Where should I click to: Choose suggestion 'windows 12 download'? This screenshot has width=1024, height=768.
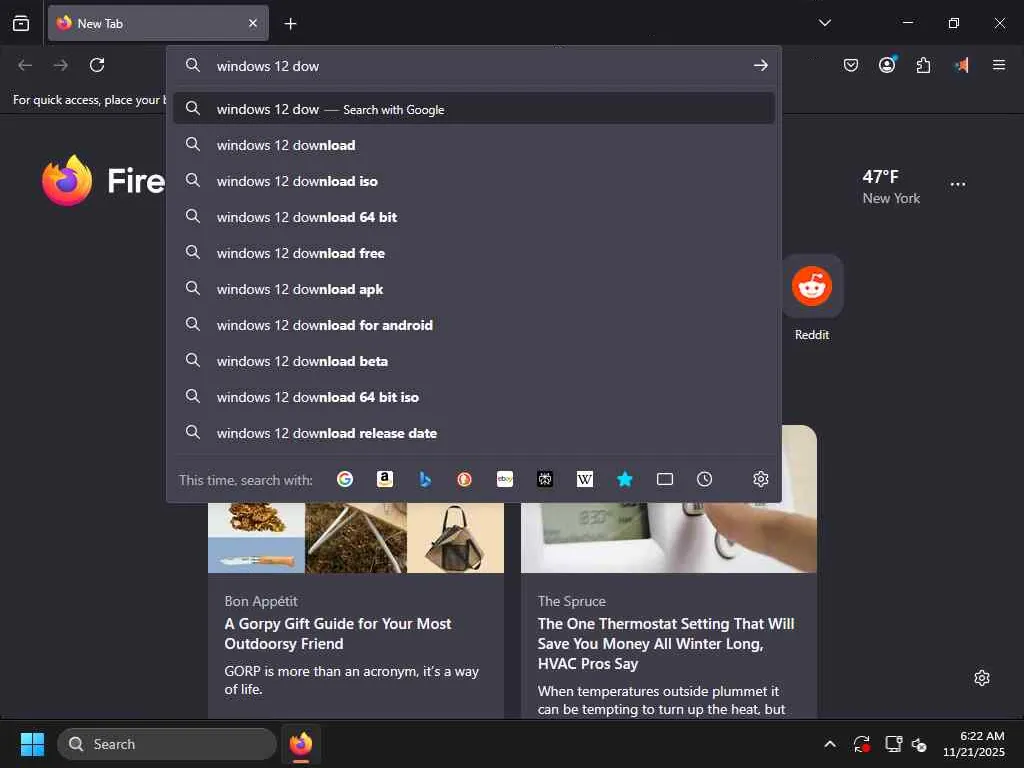[474, 145]
